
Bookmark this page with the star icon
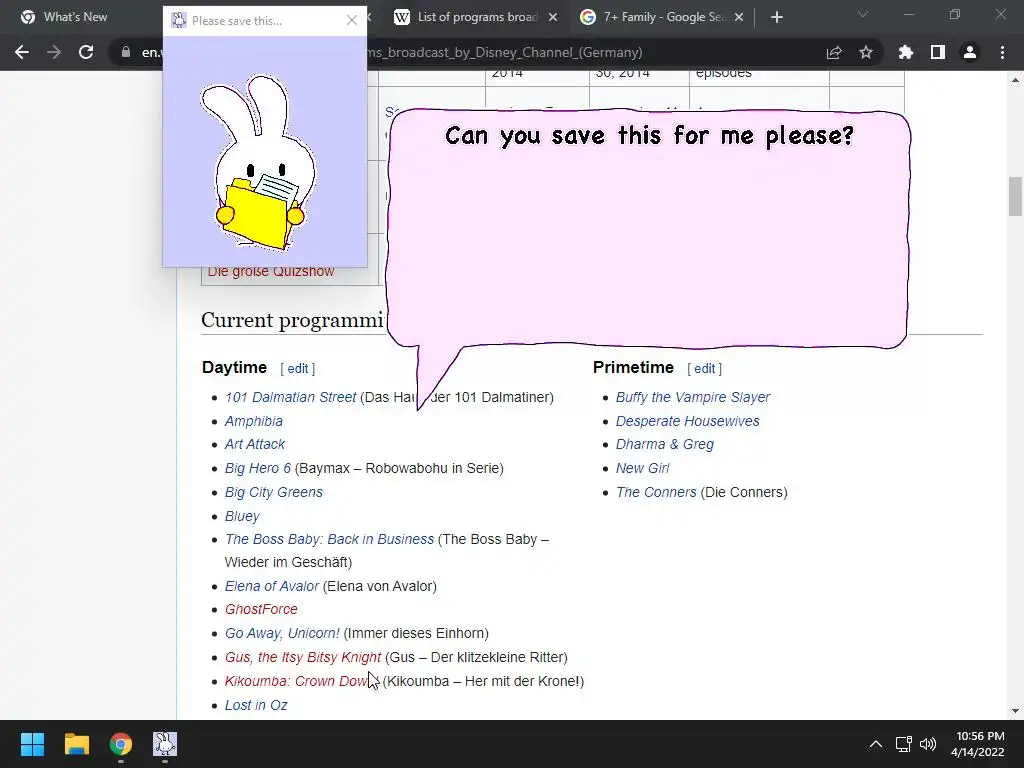[866, 52]
